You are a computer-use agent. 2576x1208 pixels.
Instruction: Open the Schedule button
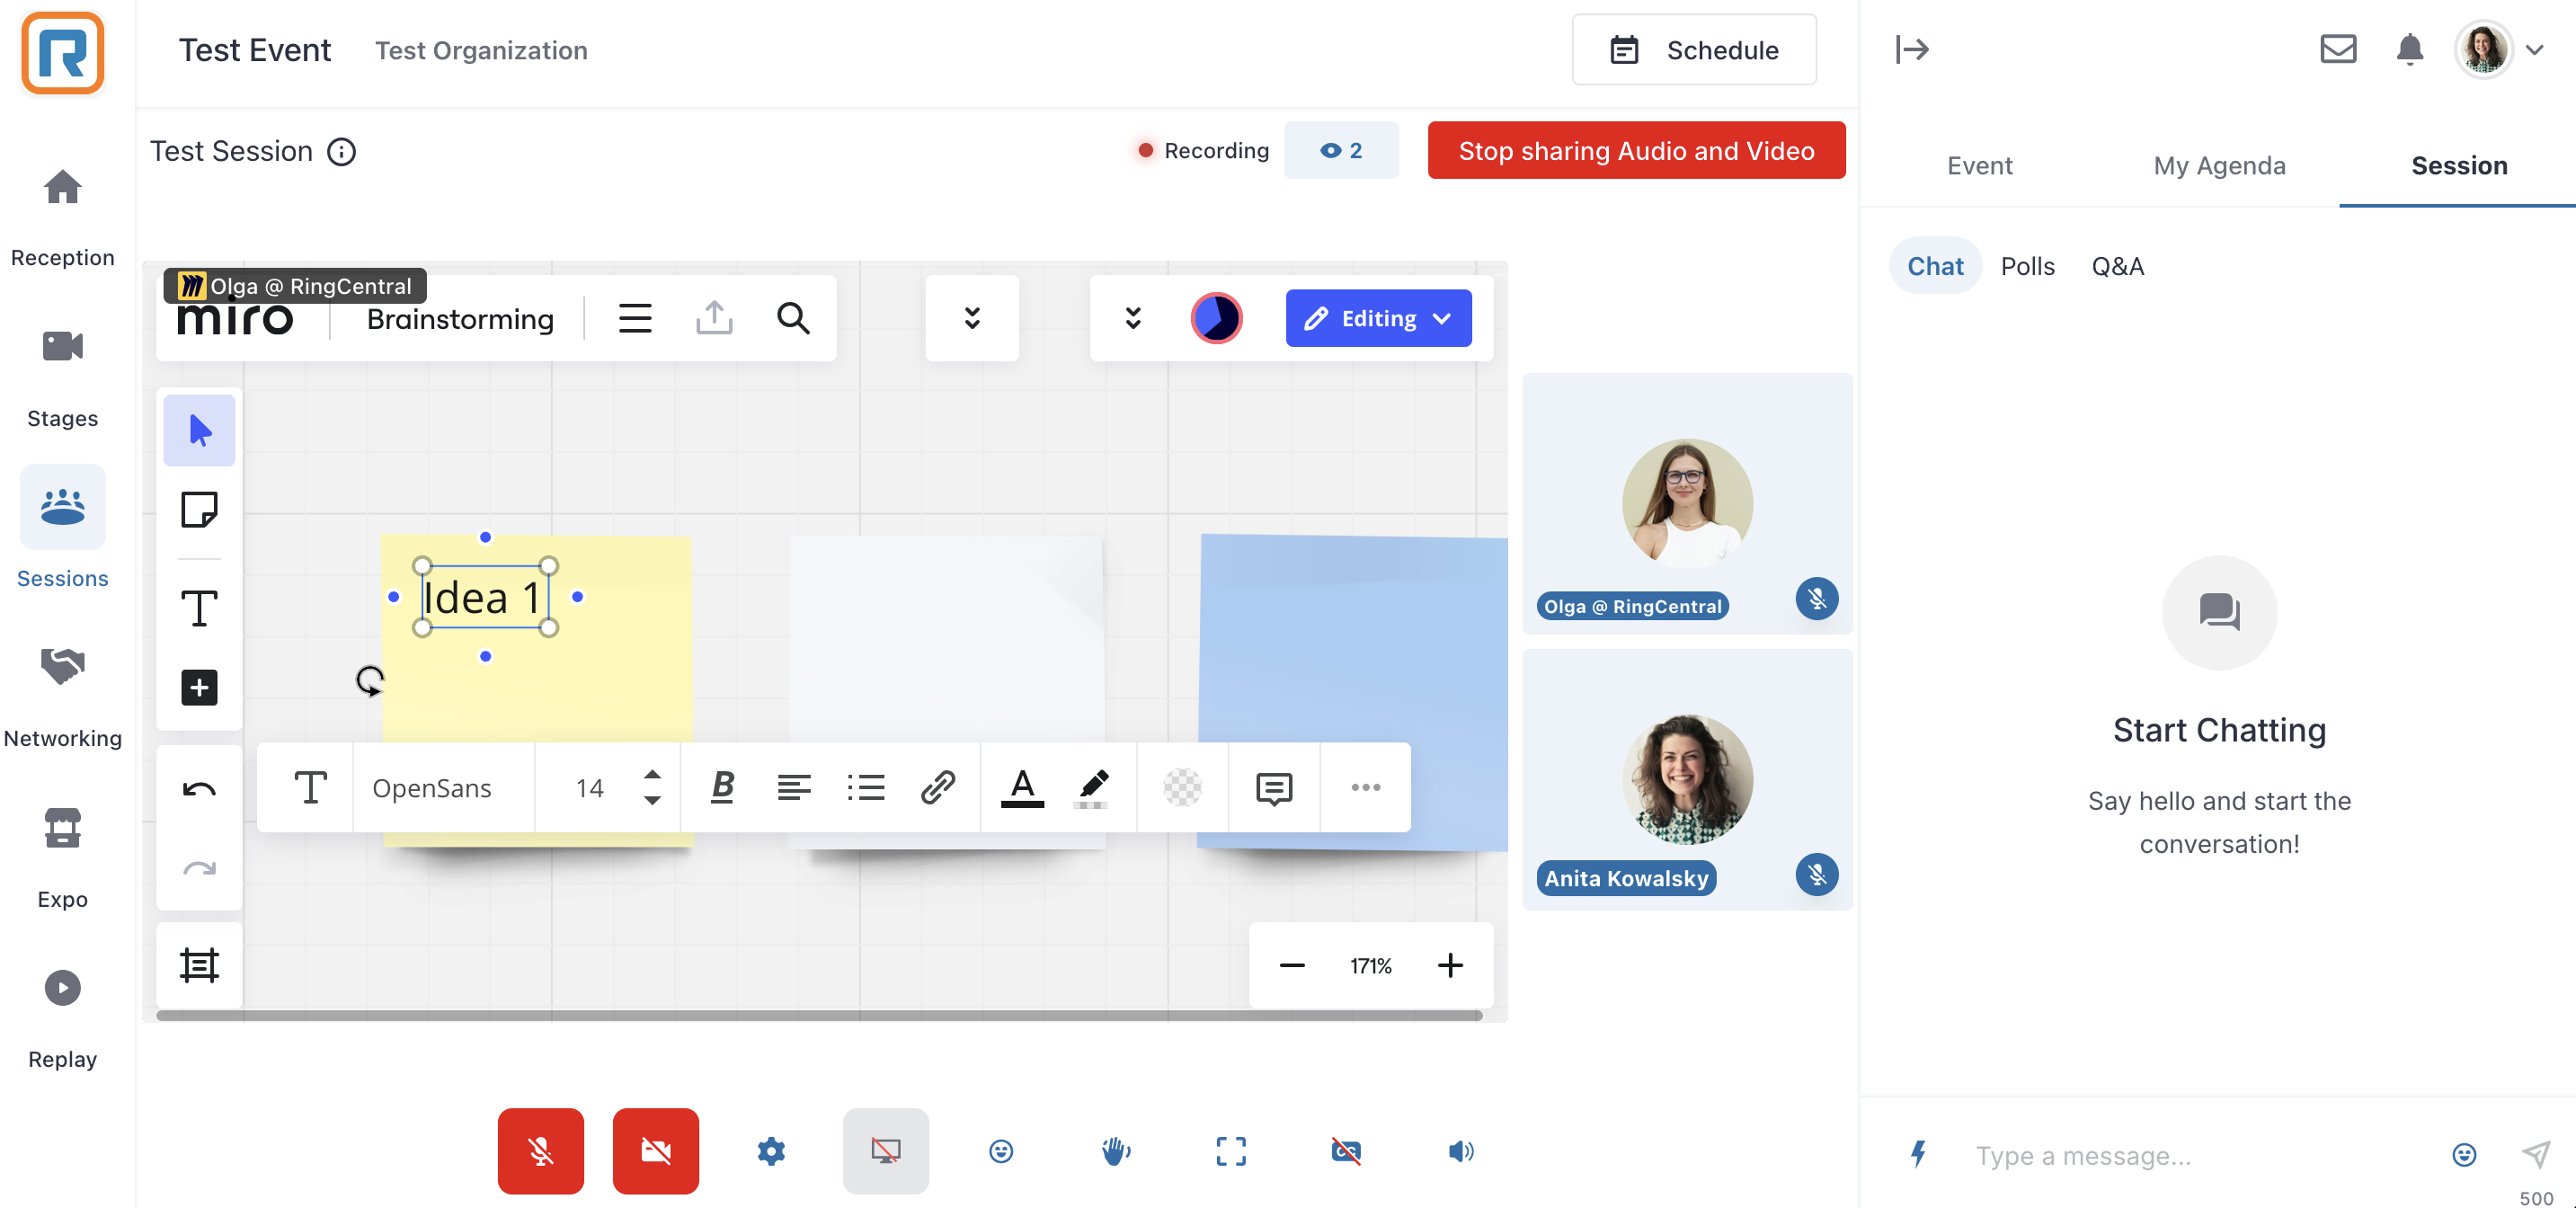[1694, 49]
